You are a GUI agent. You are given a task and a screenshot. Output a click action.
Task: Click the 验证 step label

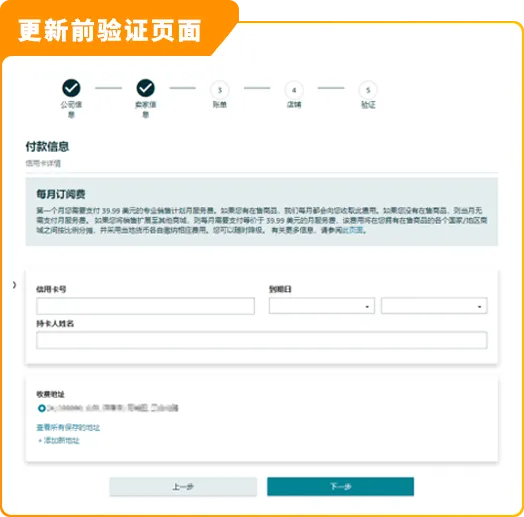click(x=368, y=105)
